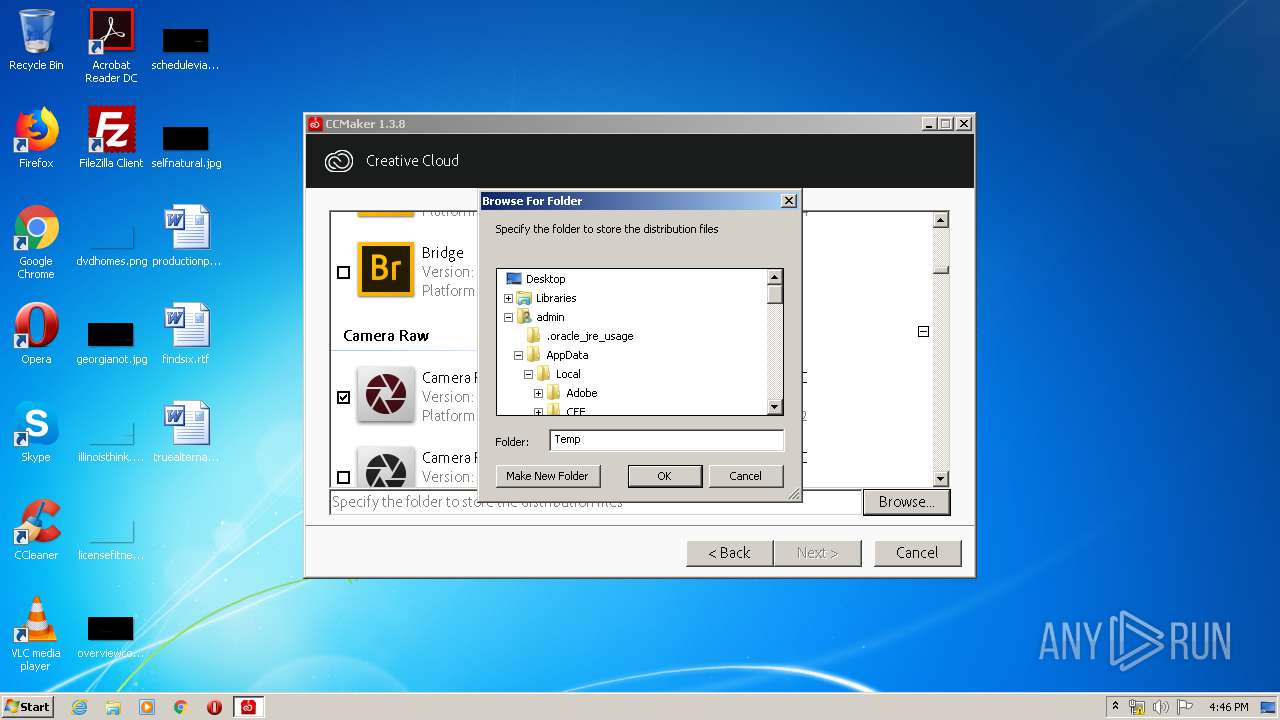Screen dimensions: 1280x720
Task: Click the Browse... button in CCMaker
Action: (x=906, y=502)
